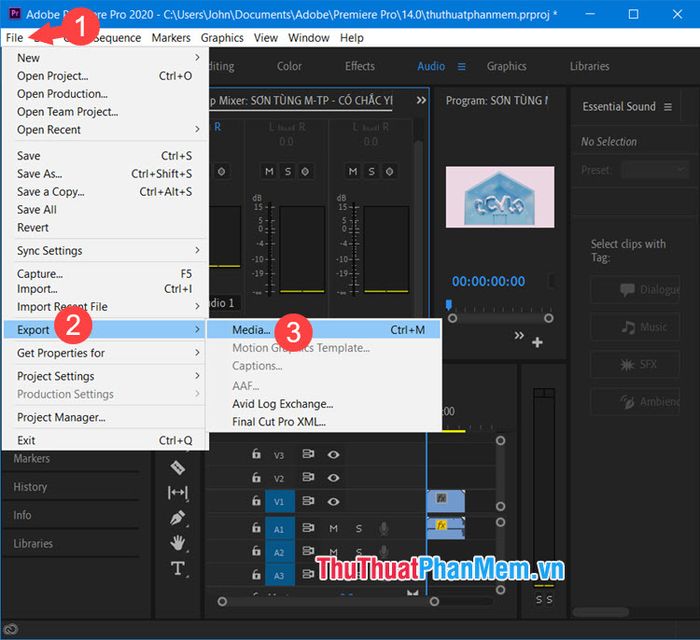Click the voice-over record microphone on A1
Image resolution: width=700 pixels, height=640 pixels.
(x=383, y=528)
